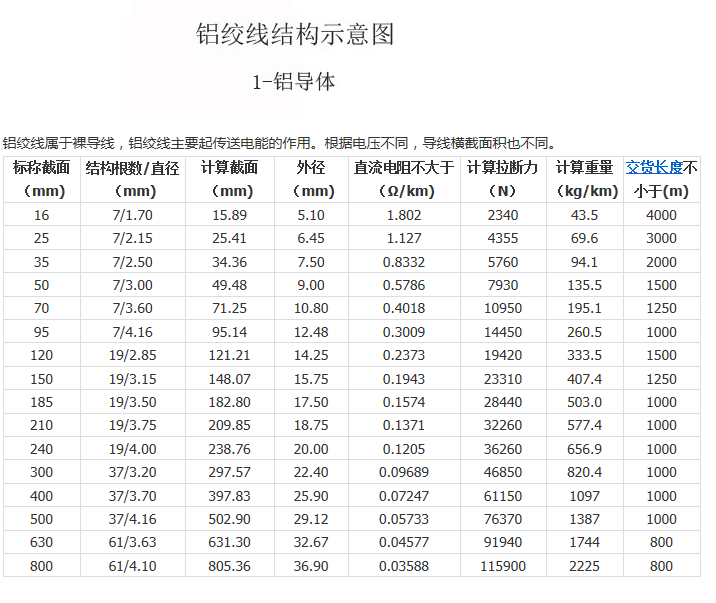Select weight value 407.4
This screenshot has height=603, width=716.
point(584,379)
